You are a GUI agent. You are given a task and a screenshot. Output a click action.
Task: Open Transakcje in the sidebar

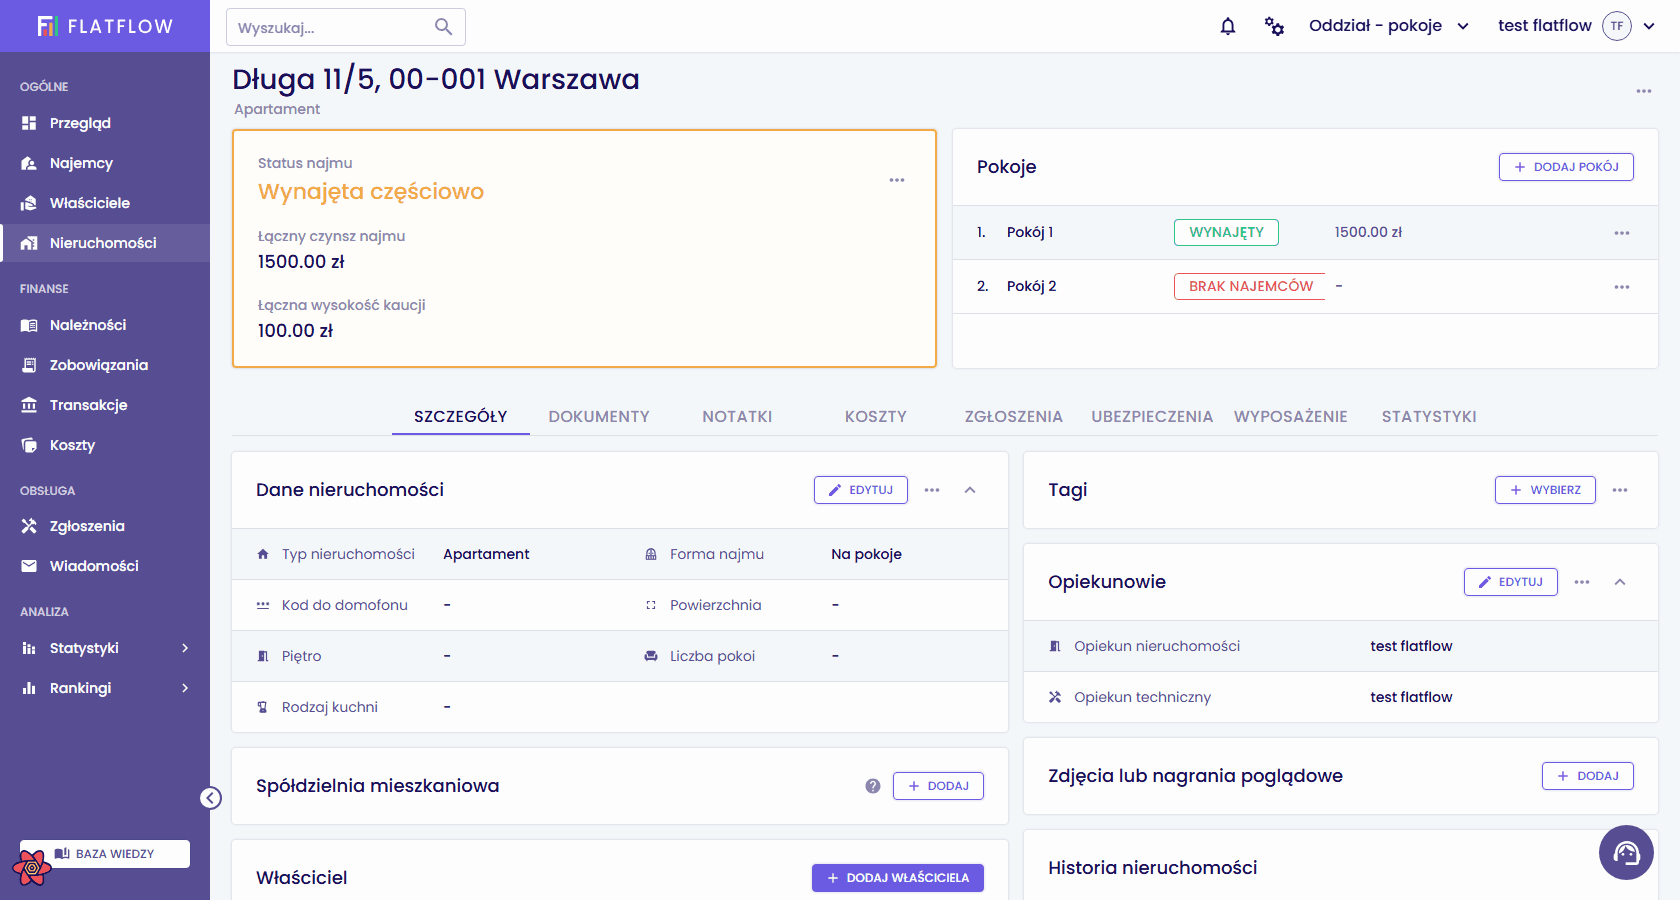click(105, 405)
